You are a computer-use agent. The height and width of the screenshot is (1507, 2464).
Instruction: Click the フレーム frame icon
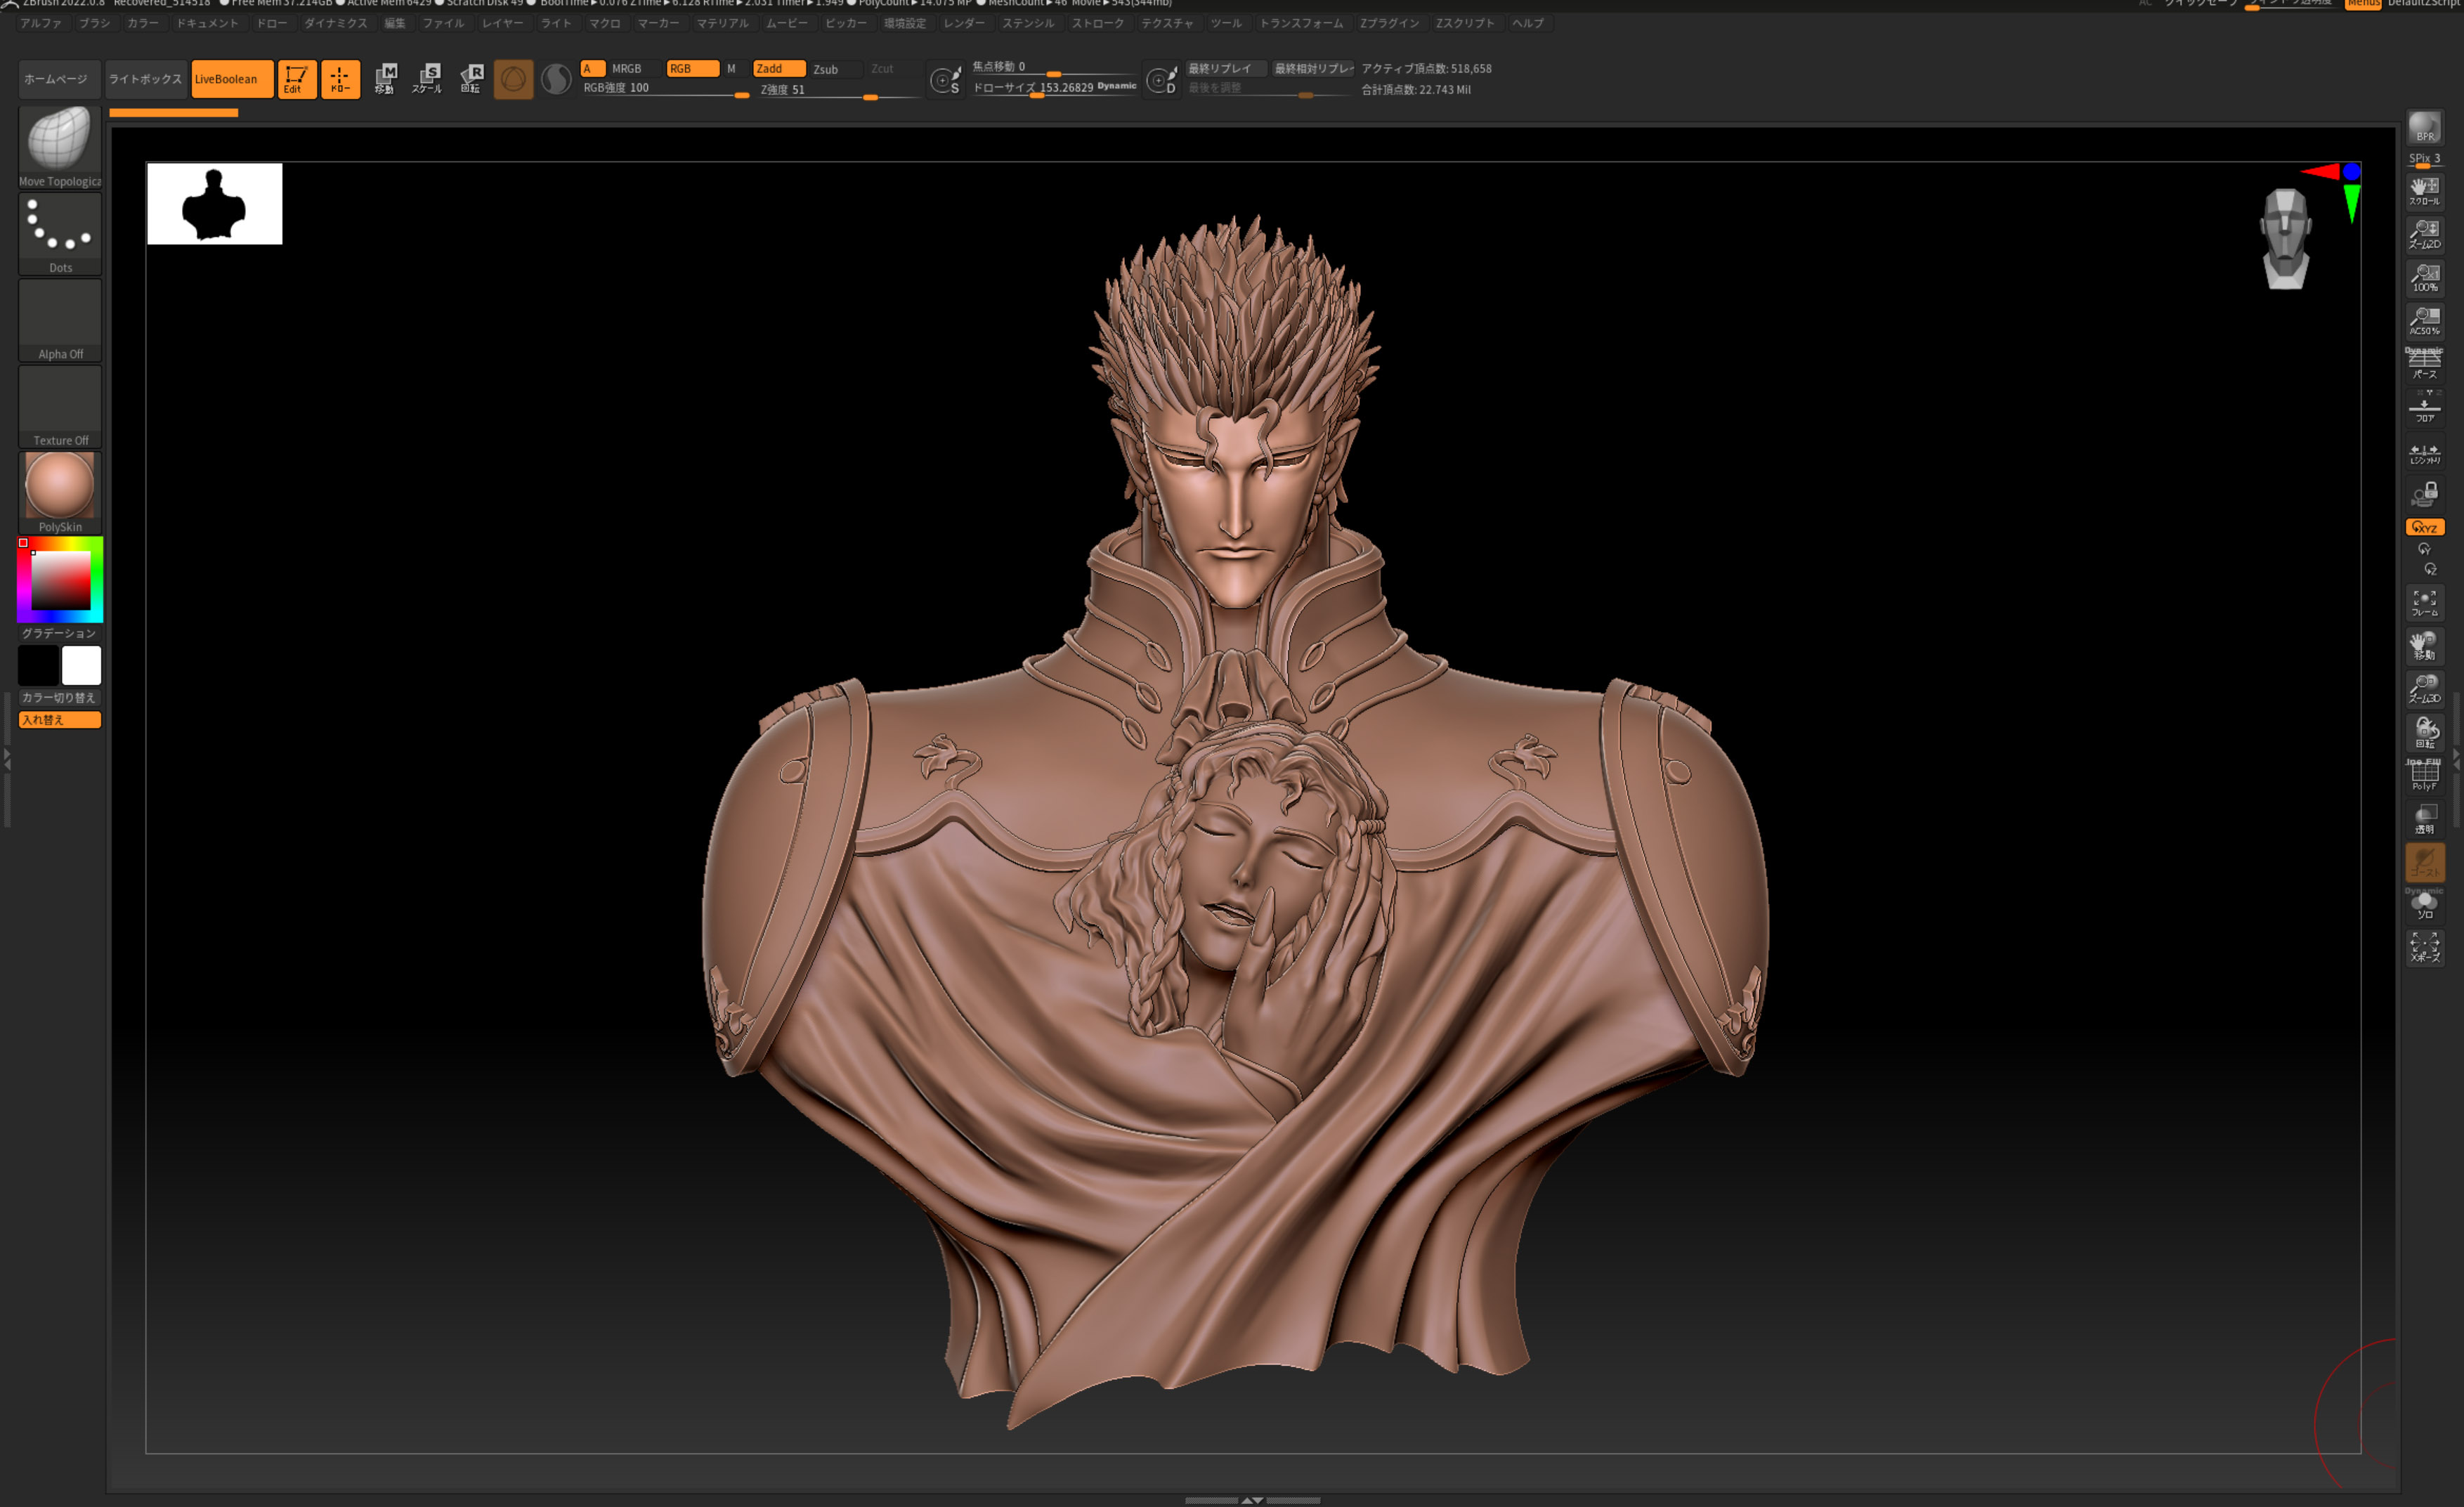tap(2424, 603)
